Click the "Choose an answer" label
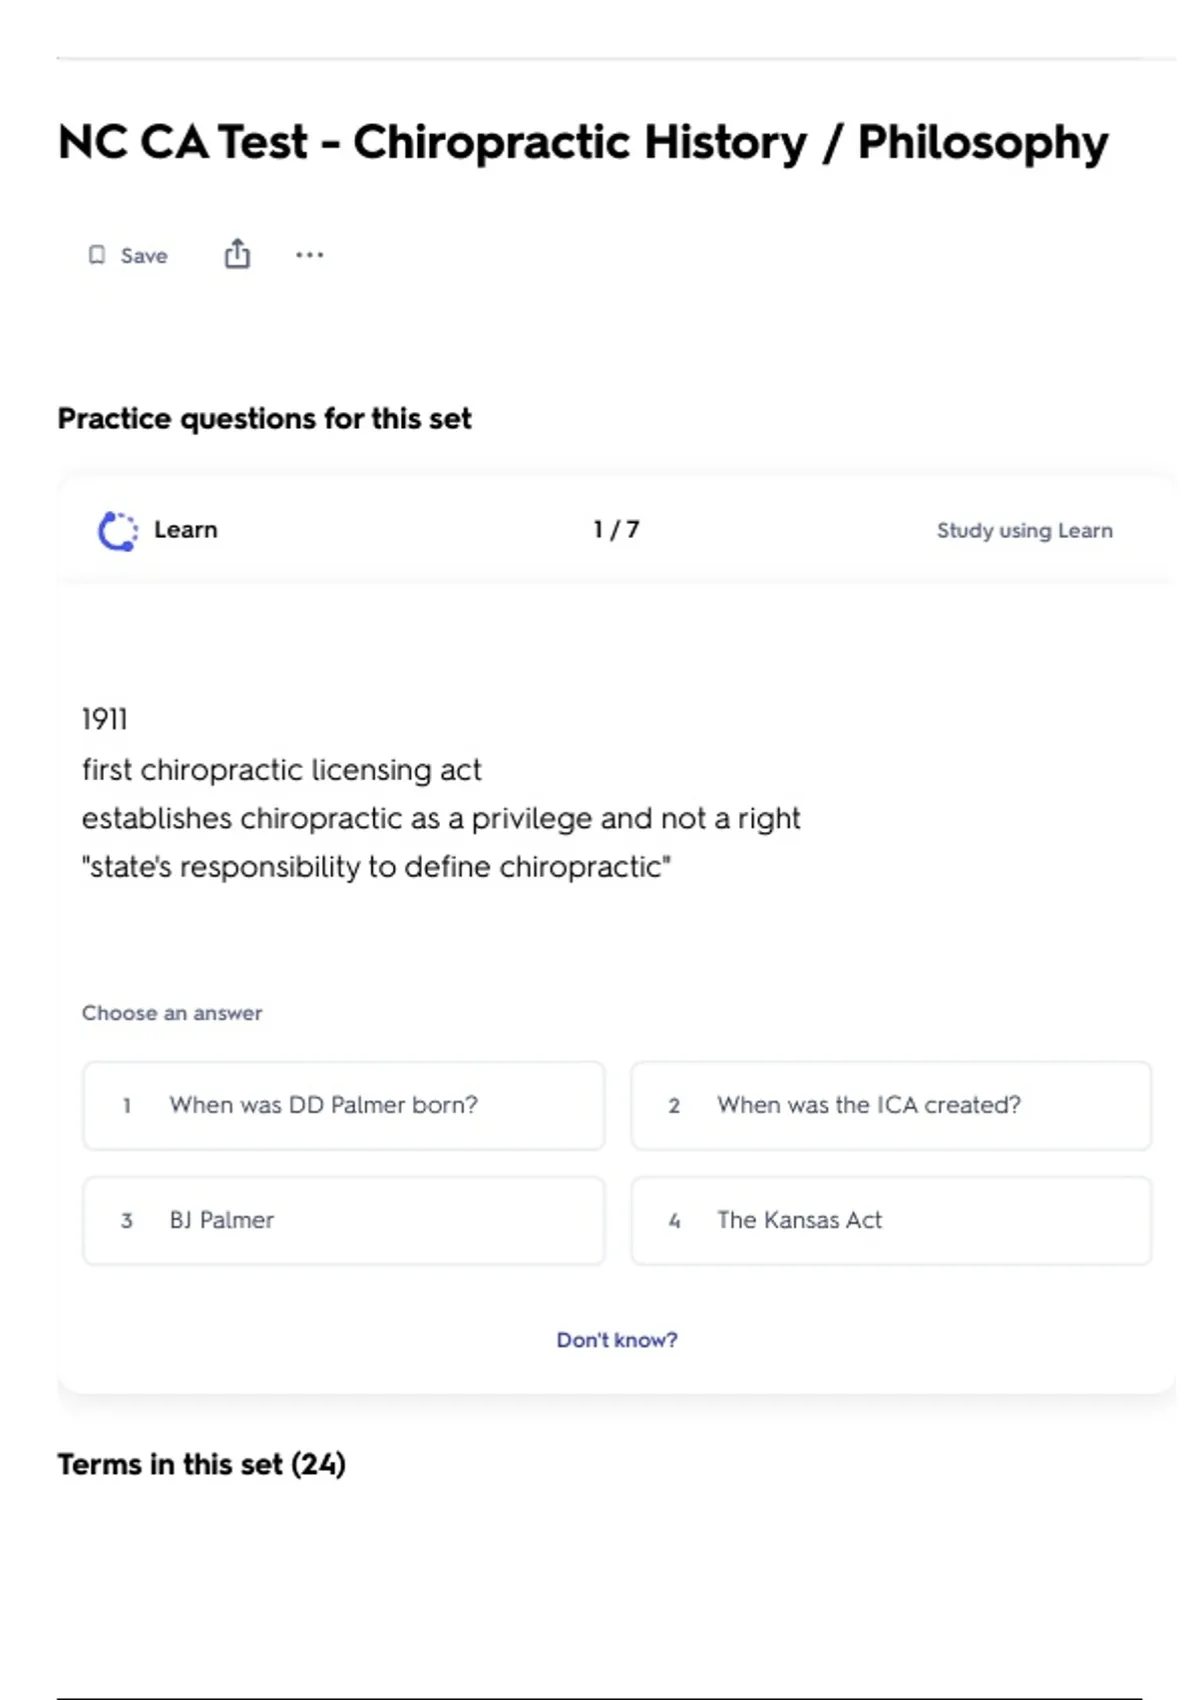The image size is (1200, 1700). 172,1013
